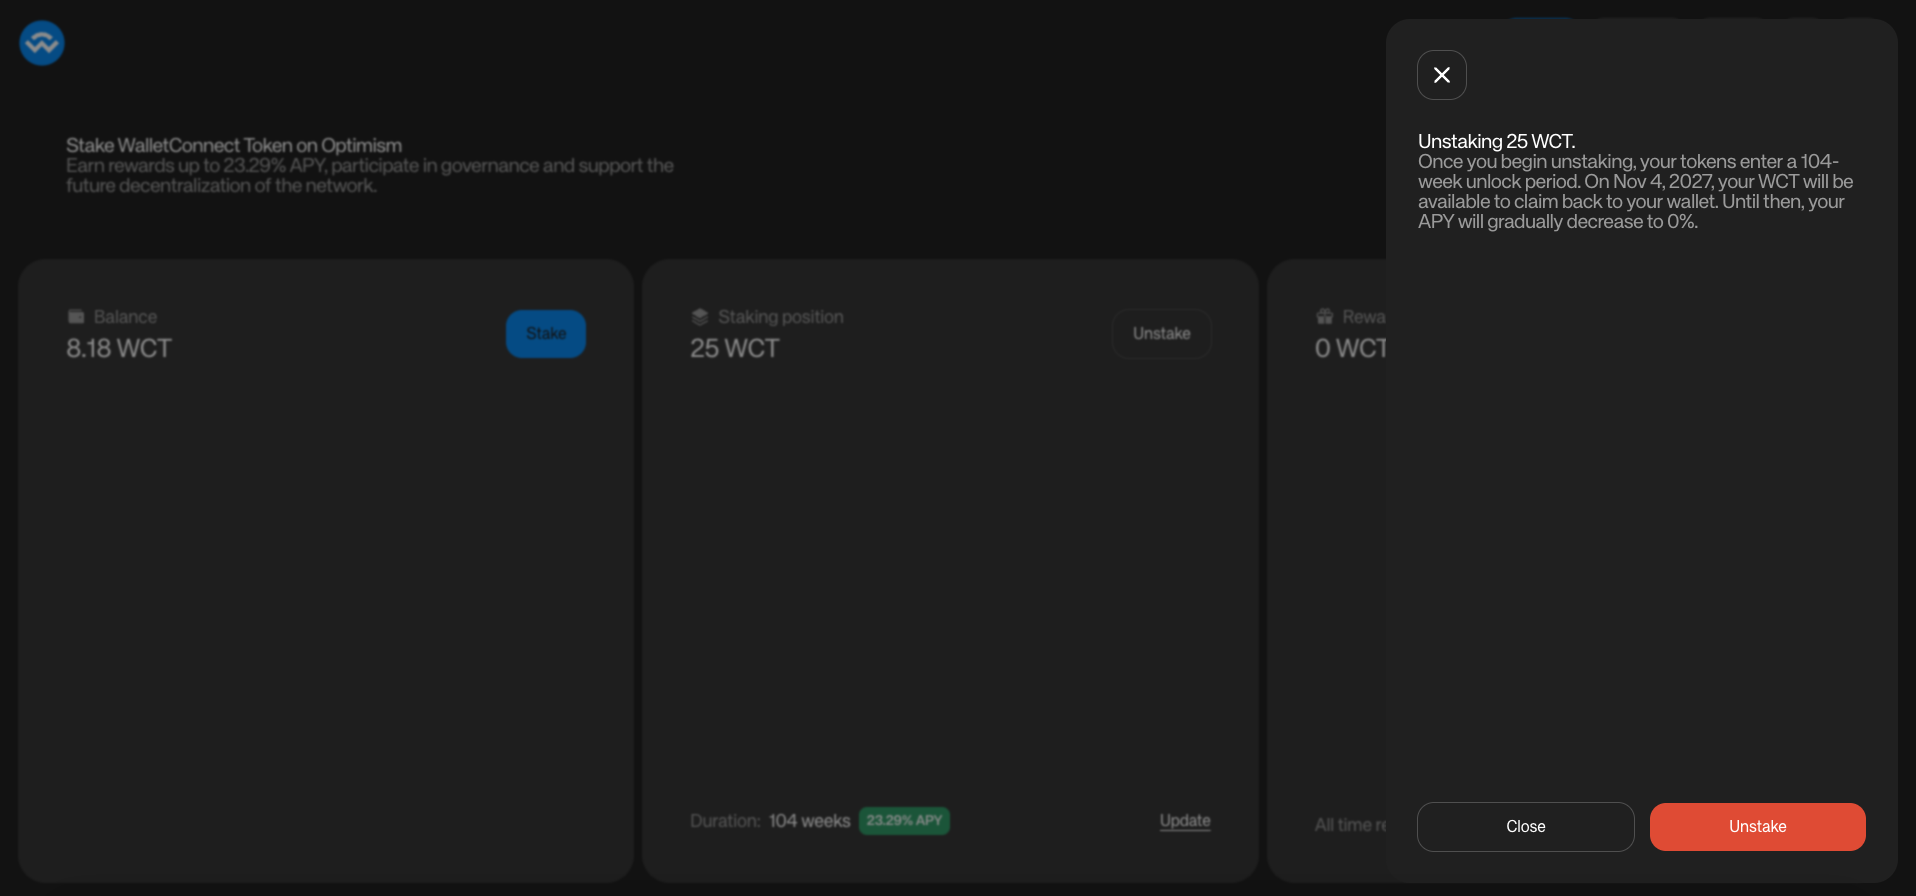The width and height of the screenshot is (1916, 896).
Task: Click the Rewards gift icon
Action: point(1325,317)
